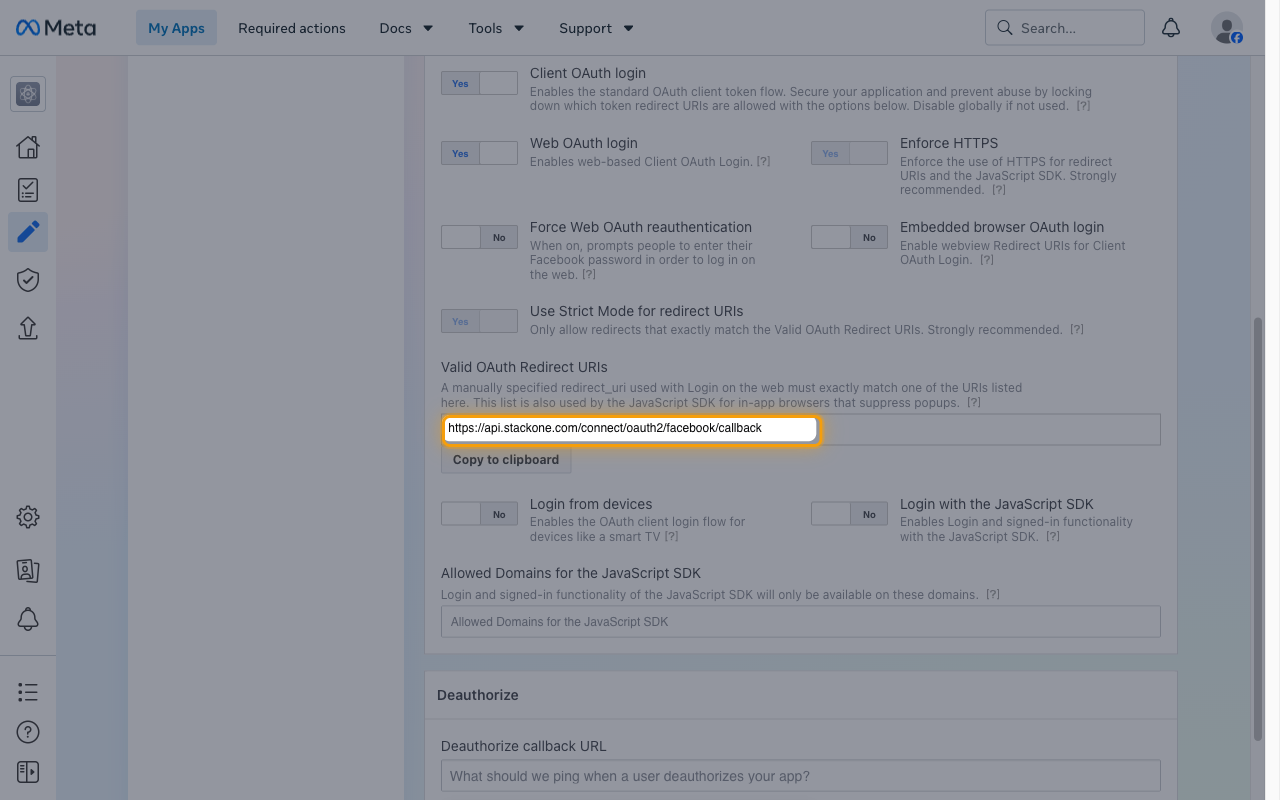Viewport: 1280px width, 800px height.
Task: Click the Search box in the top bar
Action: [x=1065, y=28]
